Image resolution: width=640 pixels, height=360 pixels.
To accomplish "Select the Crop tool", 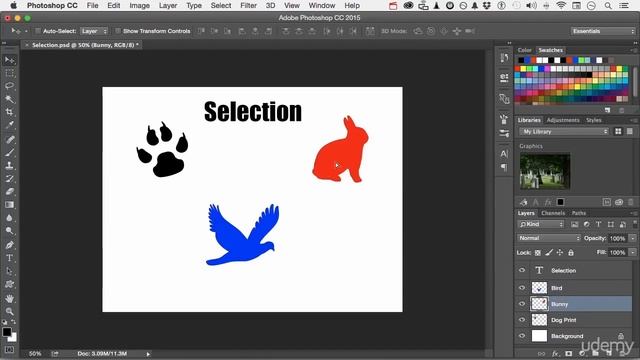I will click(9, 112).
